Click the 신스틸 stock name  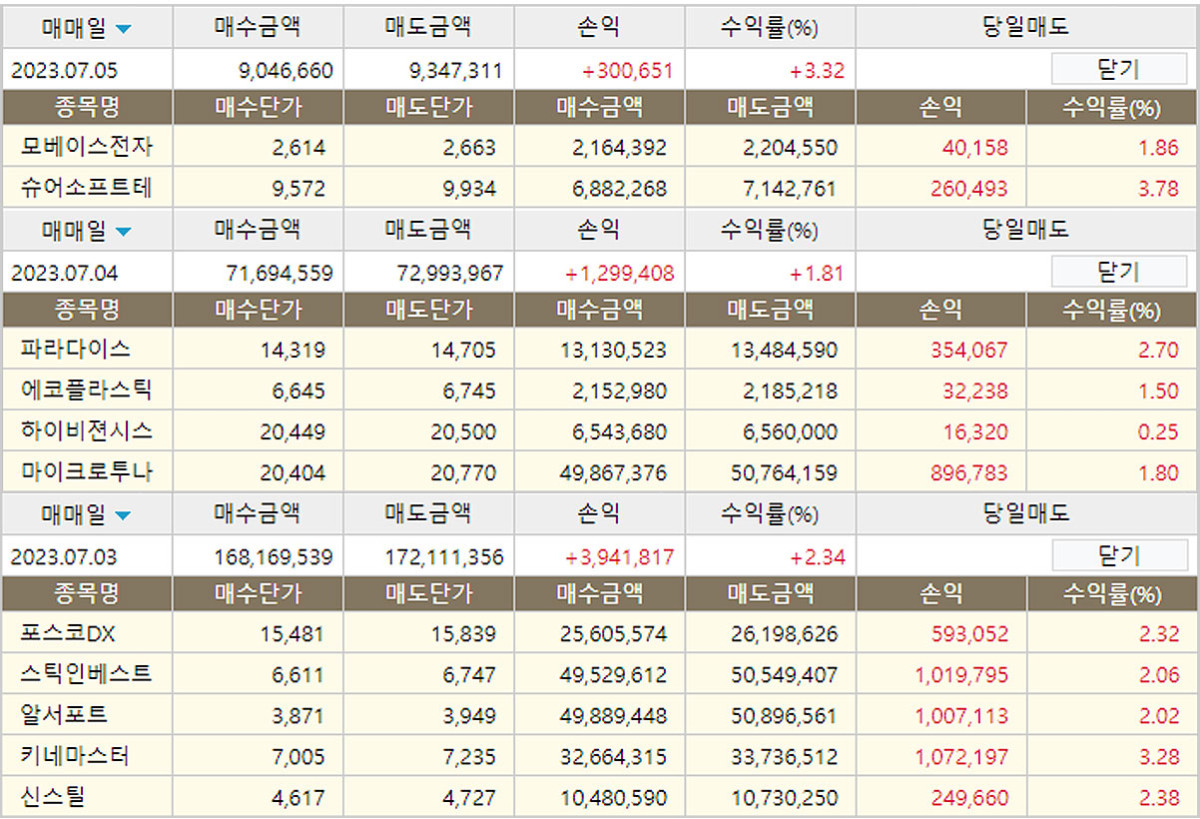(x=54, y=797)
